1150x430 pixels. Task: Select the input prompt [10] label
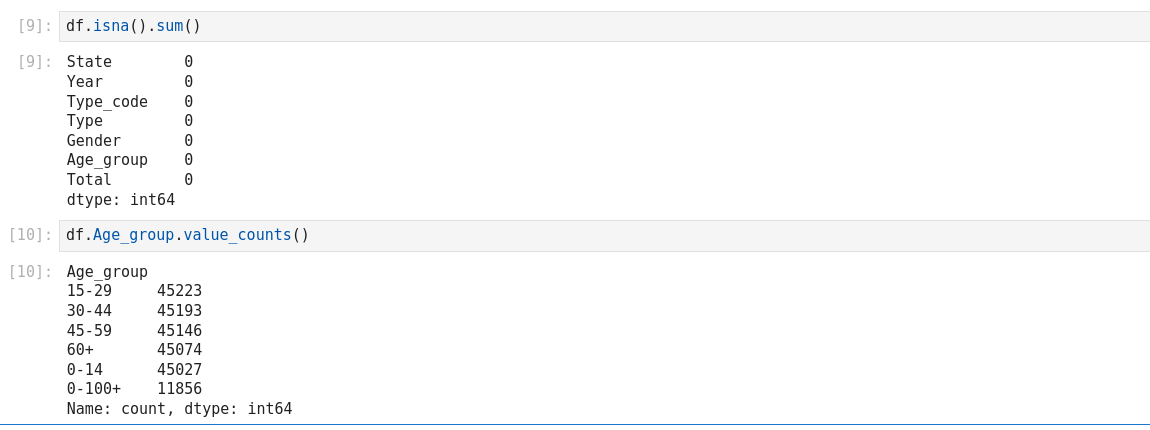31,235
